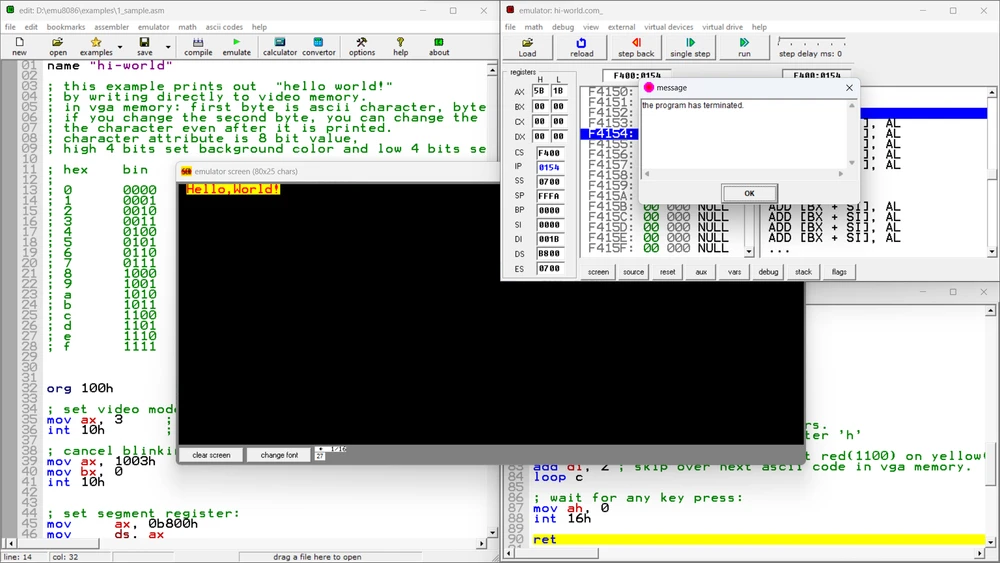This screenshot has height=563, width=1000.
Task: Click the IP register value field
Action: 549,167
